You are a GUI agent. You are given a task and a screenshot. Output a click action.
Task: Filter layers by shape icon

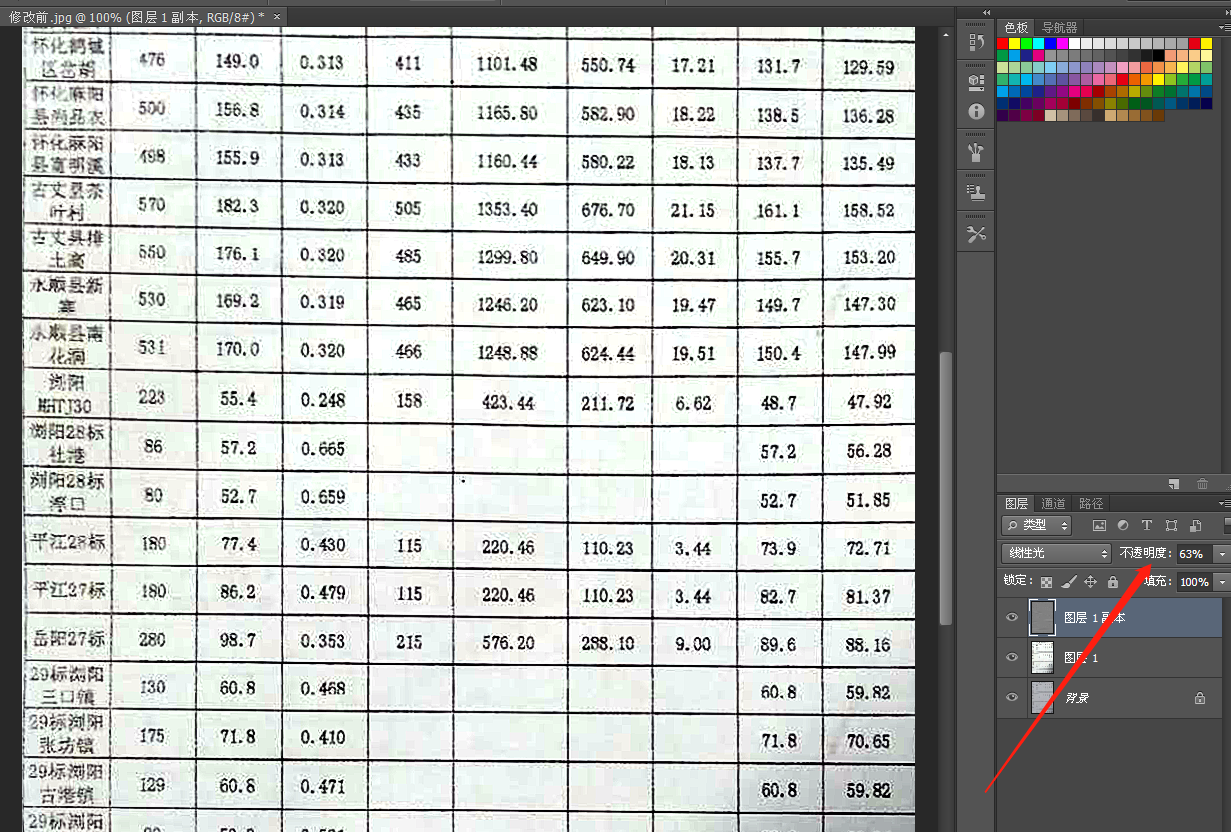click(x=1171, y=525)
